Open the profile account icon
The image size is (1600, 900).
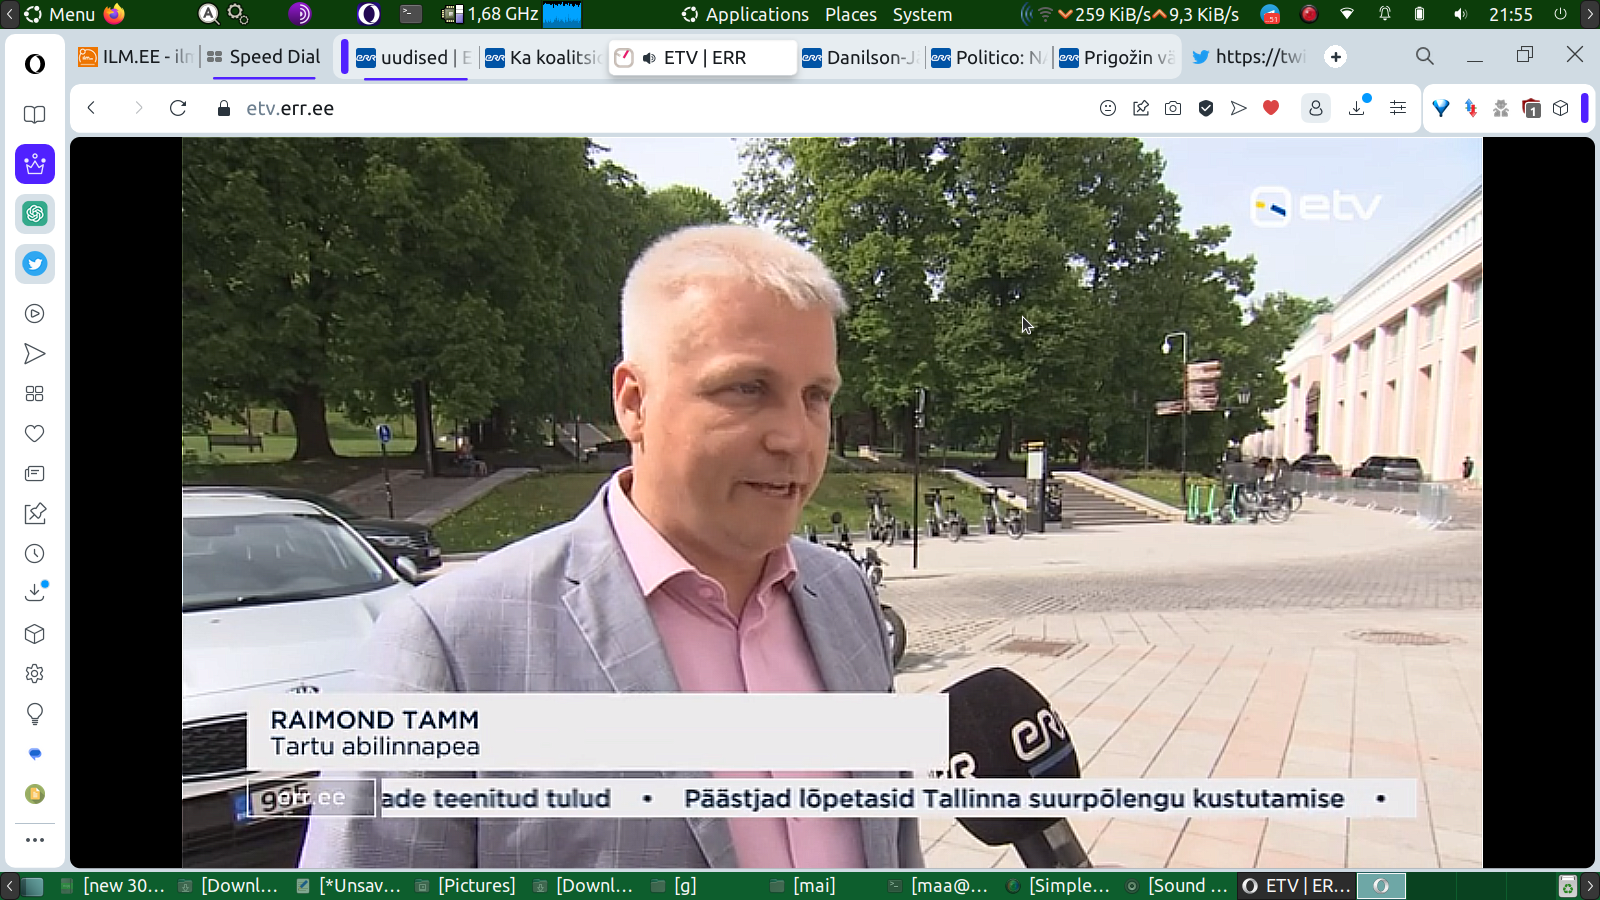pos(1316,108)
